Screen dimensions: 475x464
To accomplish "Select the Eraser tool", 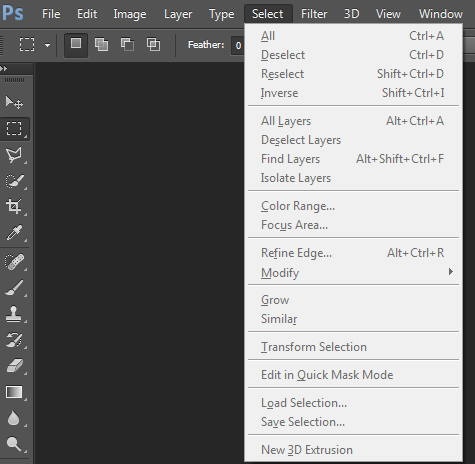I will 14,366.
